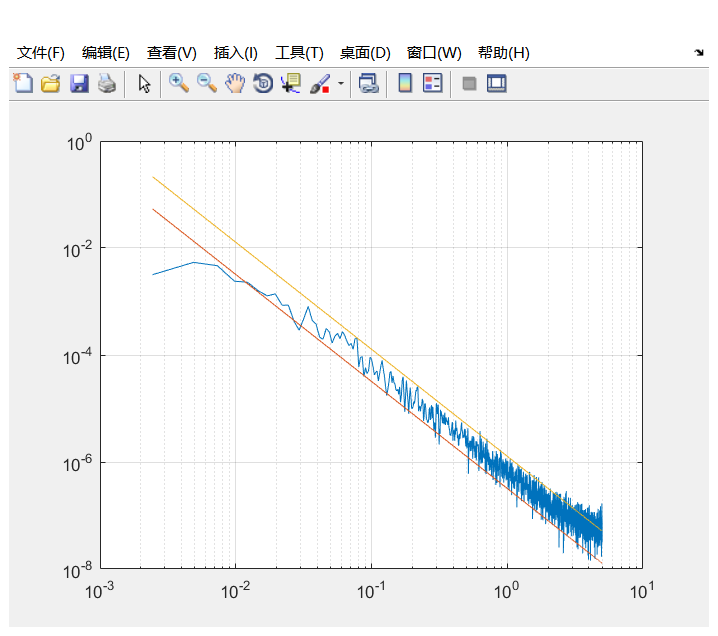The image size is (718, 636).
Task: Toggle the Edit Plot arrow tool
Action: pyautogui.click(x=144, y=84)
